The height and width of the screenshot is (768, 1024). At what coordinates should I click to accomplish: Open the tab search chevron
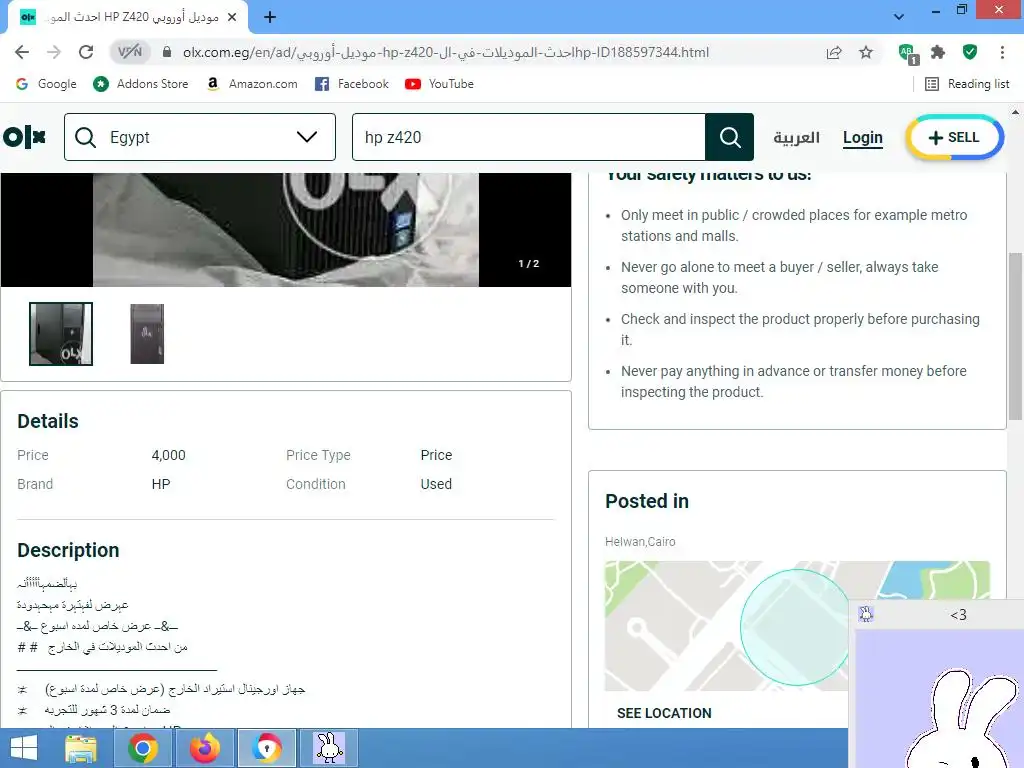click(x=899, y=17)
